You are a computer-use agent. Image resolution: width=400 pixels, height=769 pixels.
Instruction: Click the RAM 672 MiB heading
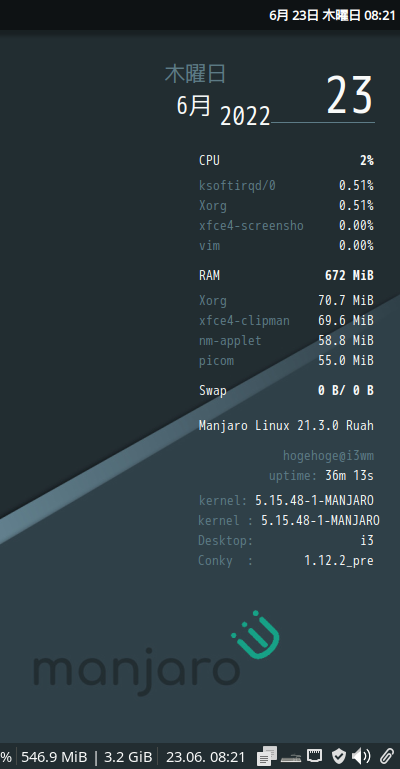pos(286,276)
